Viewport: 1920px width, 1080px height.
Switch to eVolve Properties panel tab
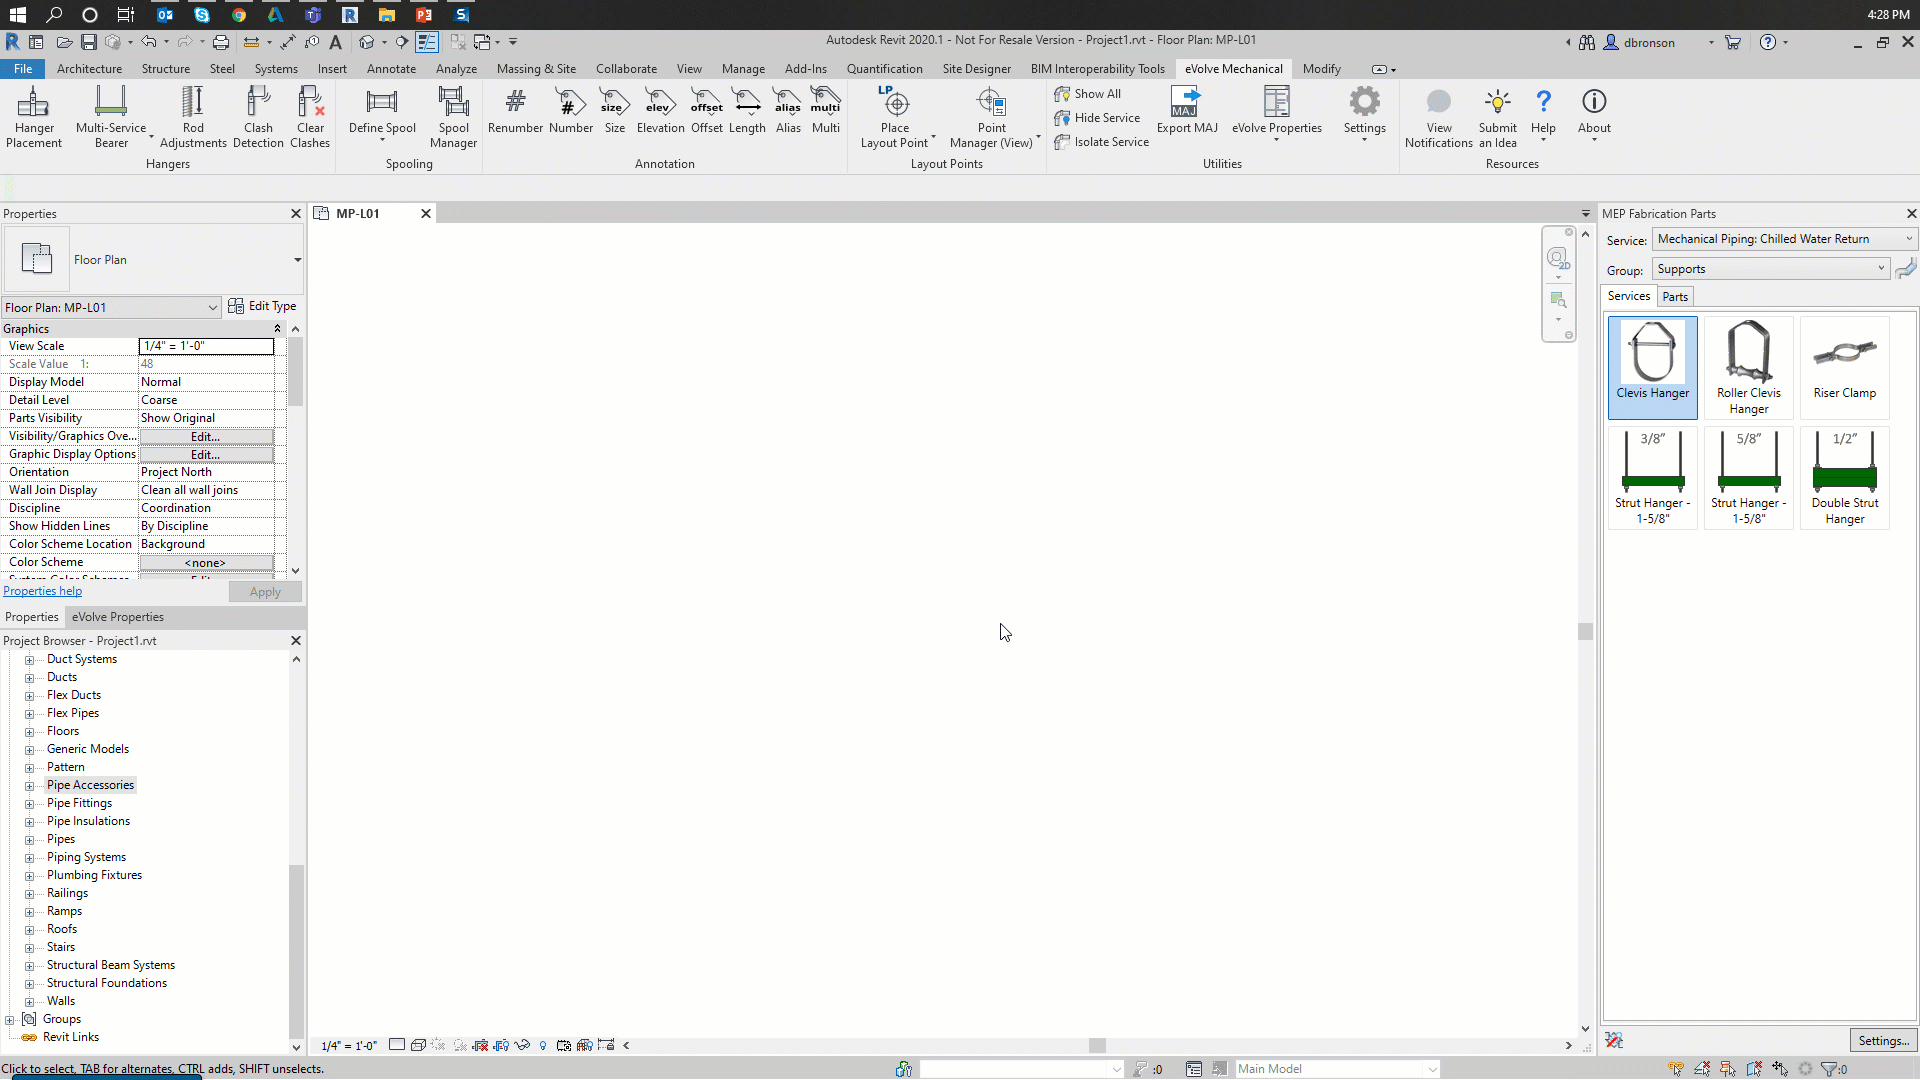coord(118,617)
